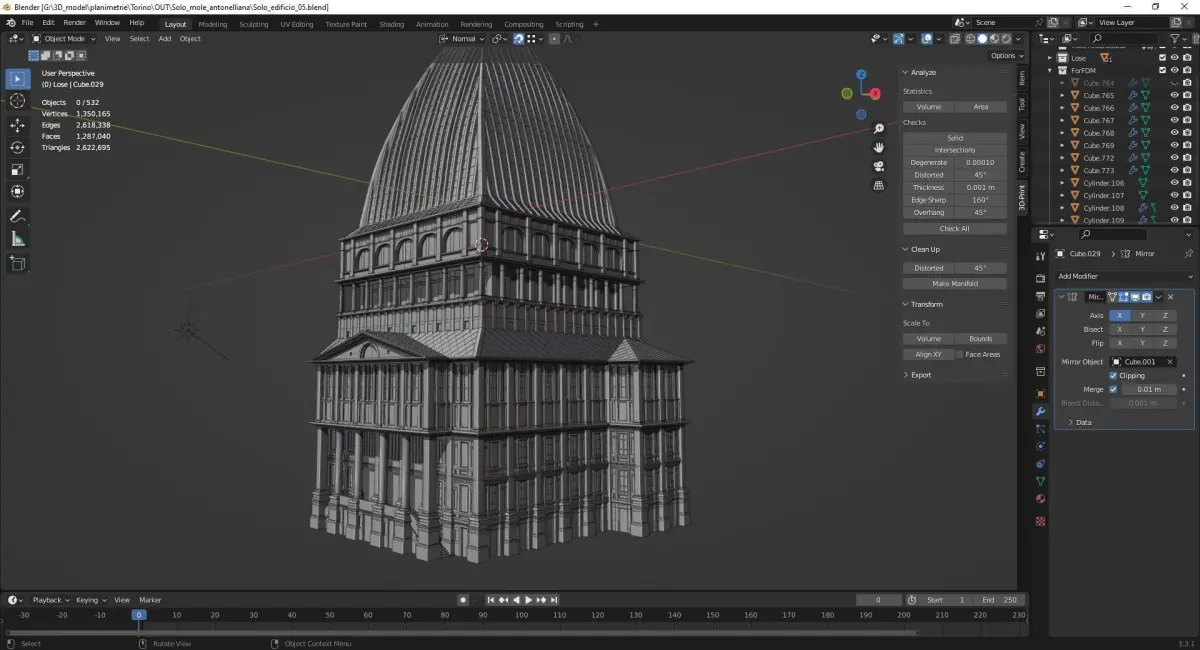1200x650 pixels.
Task: Click the Check All button
Action: [x=955, y=228]
